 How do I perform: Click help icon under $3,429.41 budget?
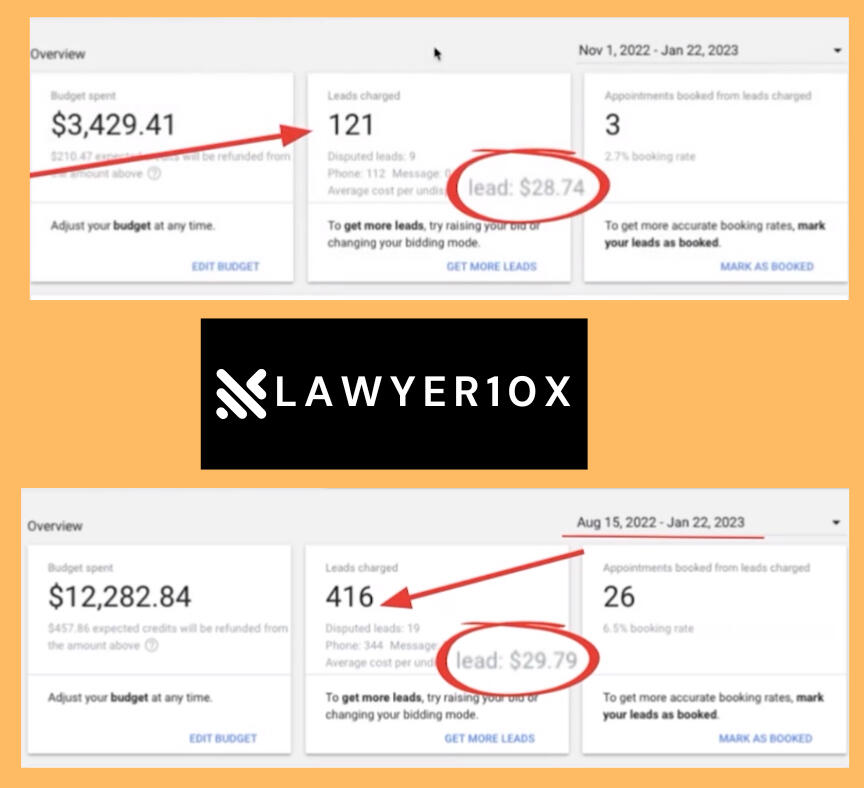[154, 173]
